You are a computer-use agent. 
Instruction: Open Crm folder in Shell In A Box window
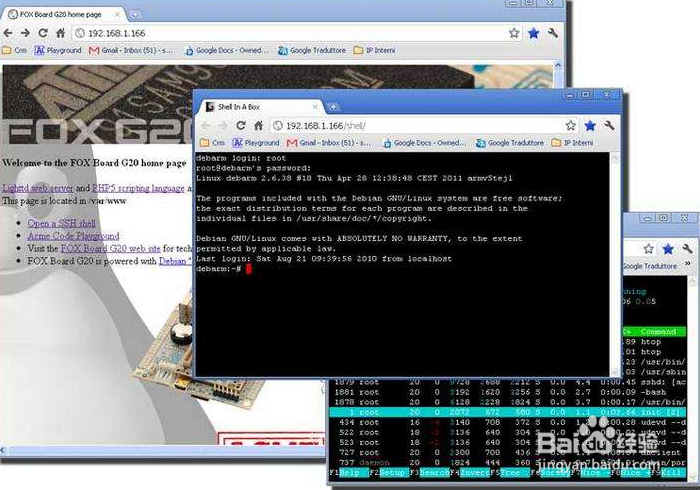(x=212, y=143)
